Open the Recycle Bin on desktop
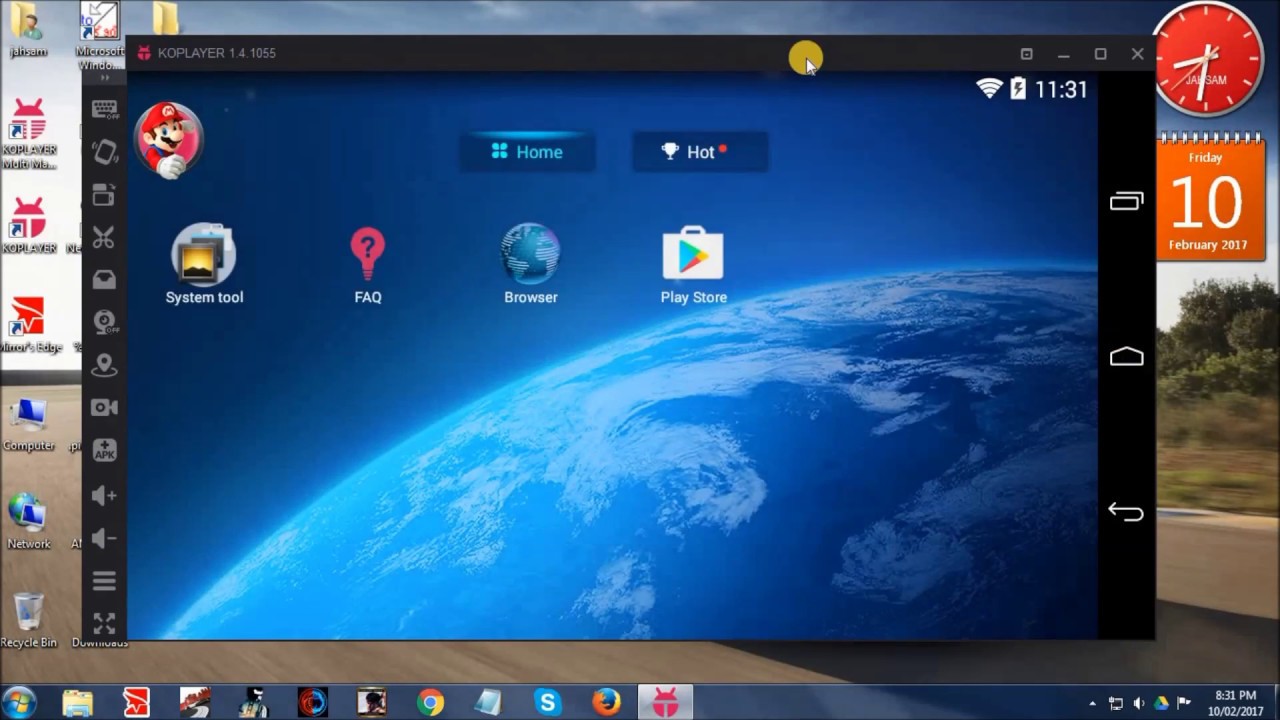The height and width of the screenshot is (720, 1280). coord(28,620)
